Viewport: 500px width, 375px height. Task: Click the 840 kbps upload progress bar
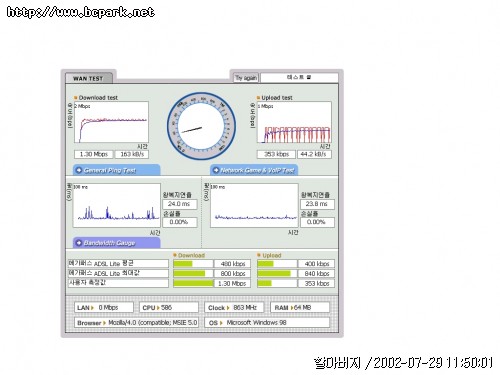coord(277,274)
